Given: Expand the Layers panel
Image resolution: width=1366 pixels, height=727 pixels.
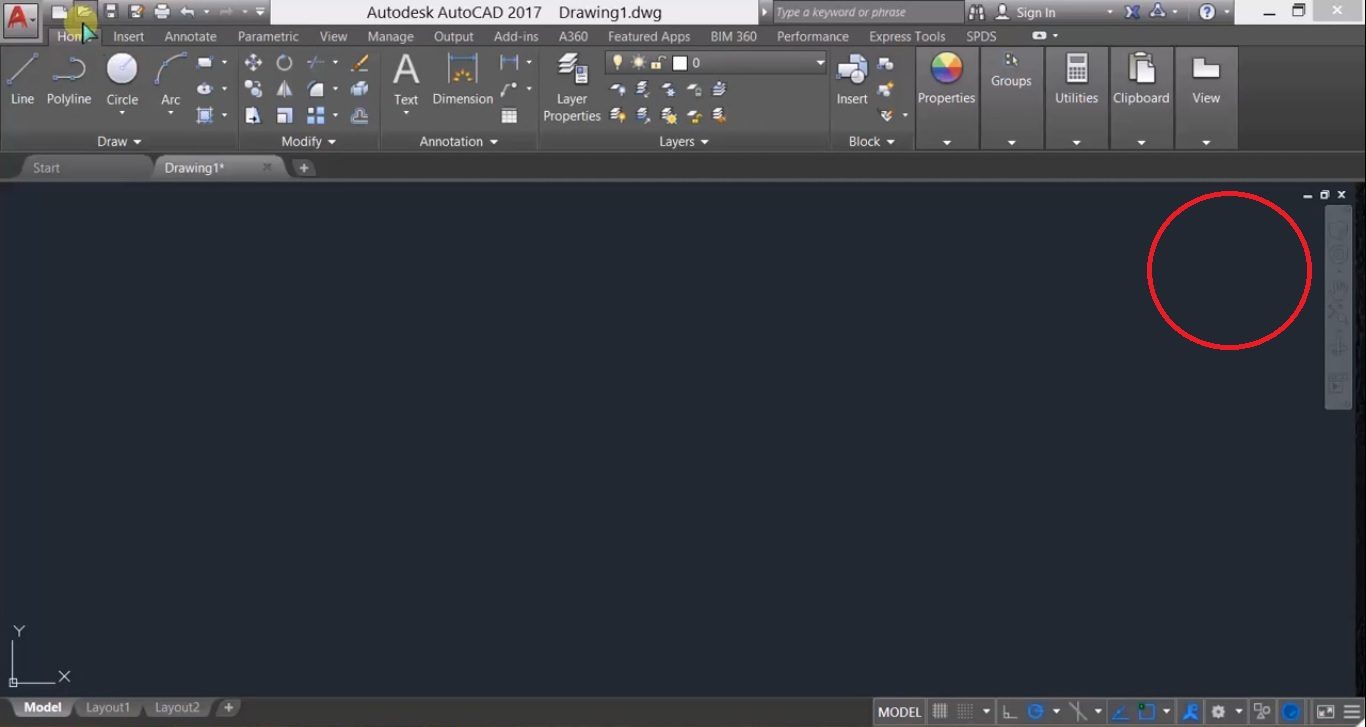Looking at the screenshot, I should click(684, 142).
